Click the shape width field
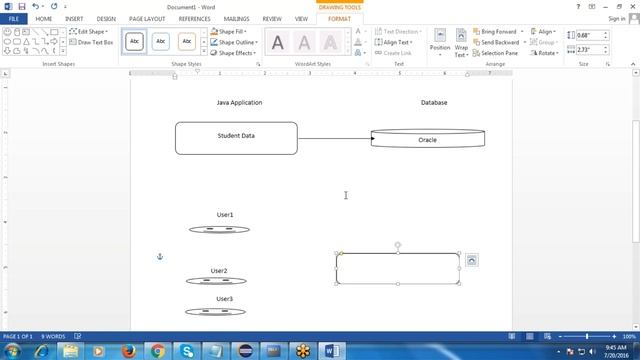640x360 pixels. click(589, 49)
